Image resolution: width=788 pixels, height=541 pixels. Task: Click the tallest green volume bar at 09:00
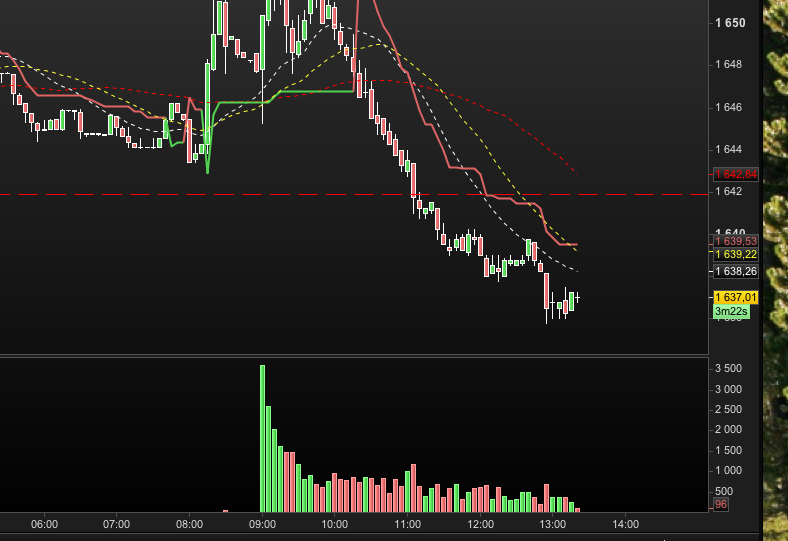tap(262, 439)
